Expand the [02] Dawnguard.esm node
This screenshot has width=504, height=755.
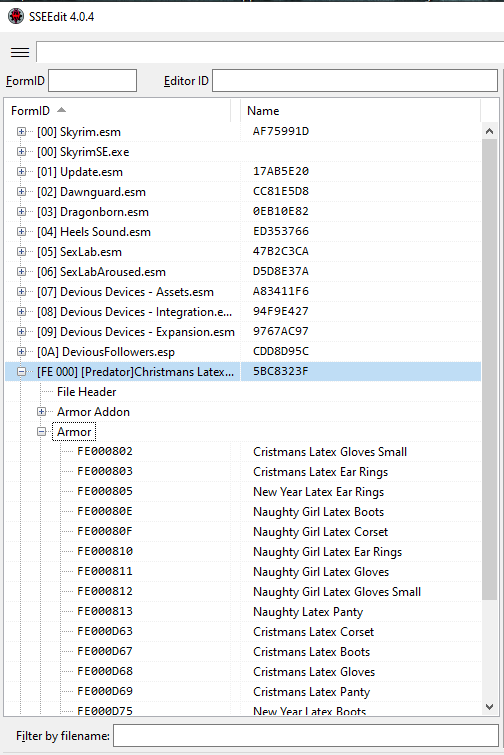click(21, 192)
